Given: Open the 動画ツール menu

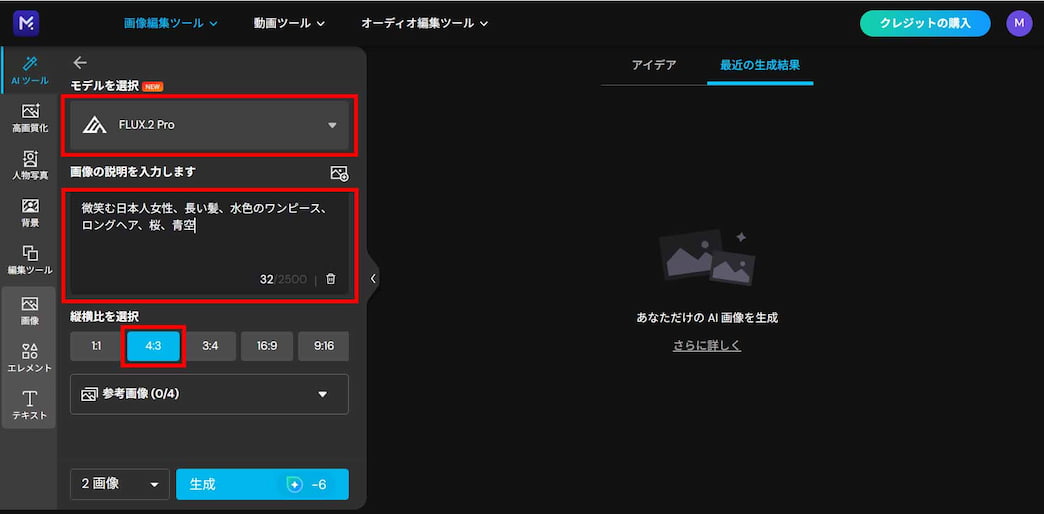Looking at the screenshot, I should coord(289,23).
